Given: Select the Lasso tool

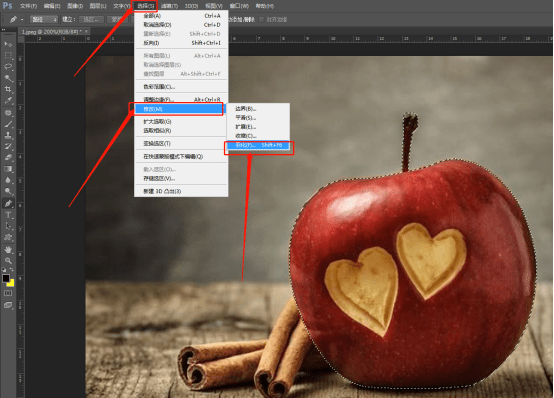Looking at the screenshot, I should [8, 66].
